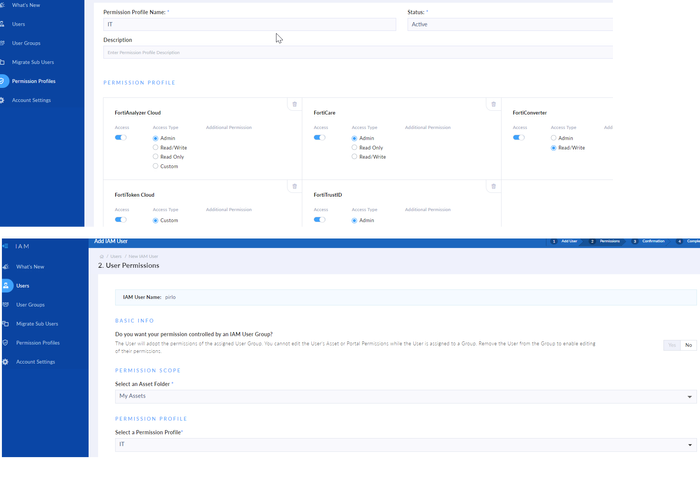Select Custom radio for FortiToken Cloud

click(x=155, y=221)
